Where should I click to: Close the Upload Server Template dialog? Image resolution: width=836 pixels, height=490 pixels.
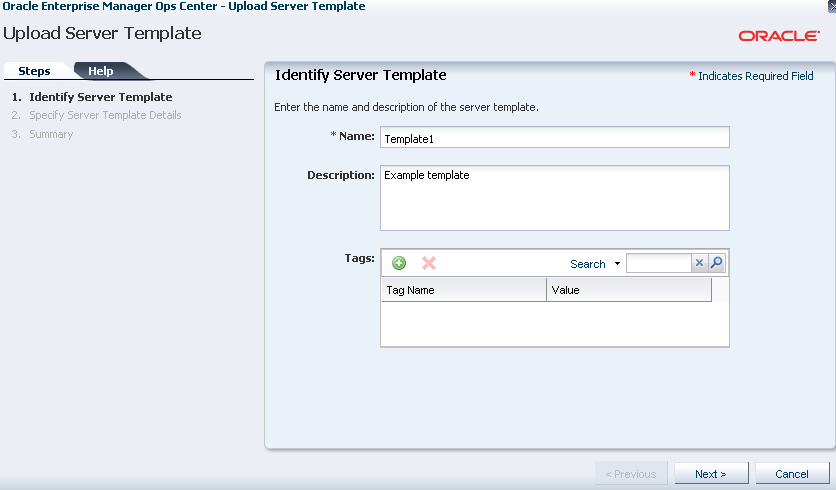[x=832, y=6]
